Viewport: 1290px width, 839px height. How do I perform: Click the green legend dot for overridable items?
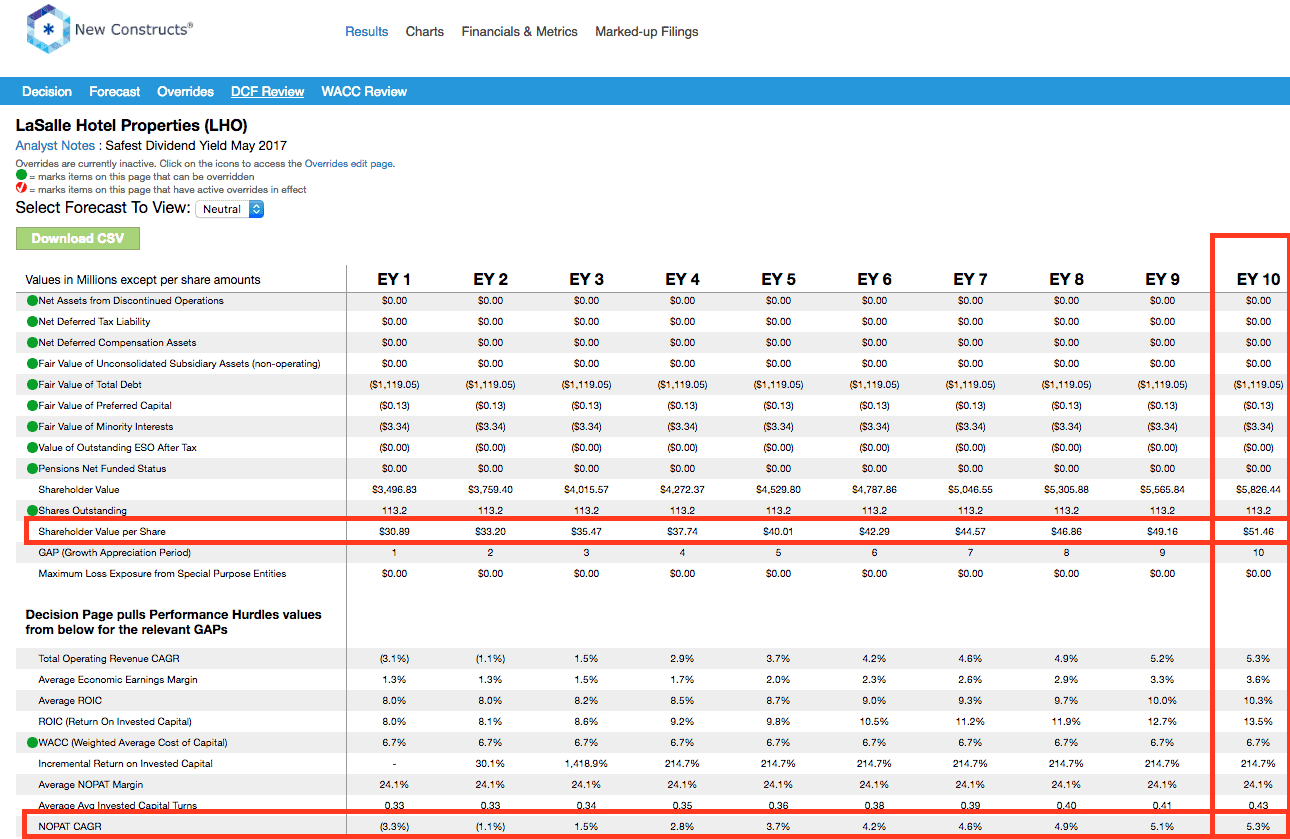[21, 175]
